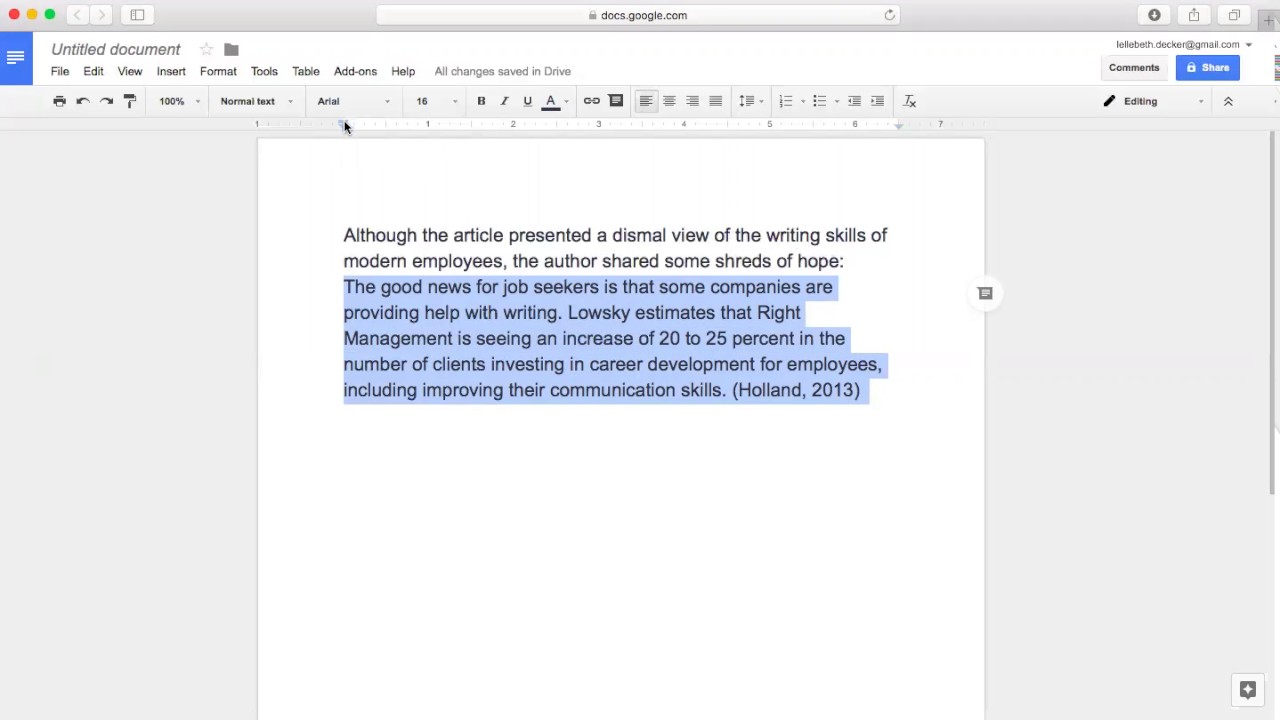Rename the Untitled document title
This screenshot has width=1280, height=720.
pos(116,49)
